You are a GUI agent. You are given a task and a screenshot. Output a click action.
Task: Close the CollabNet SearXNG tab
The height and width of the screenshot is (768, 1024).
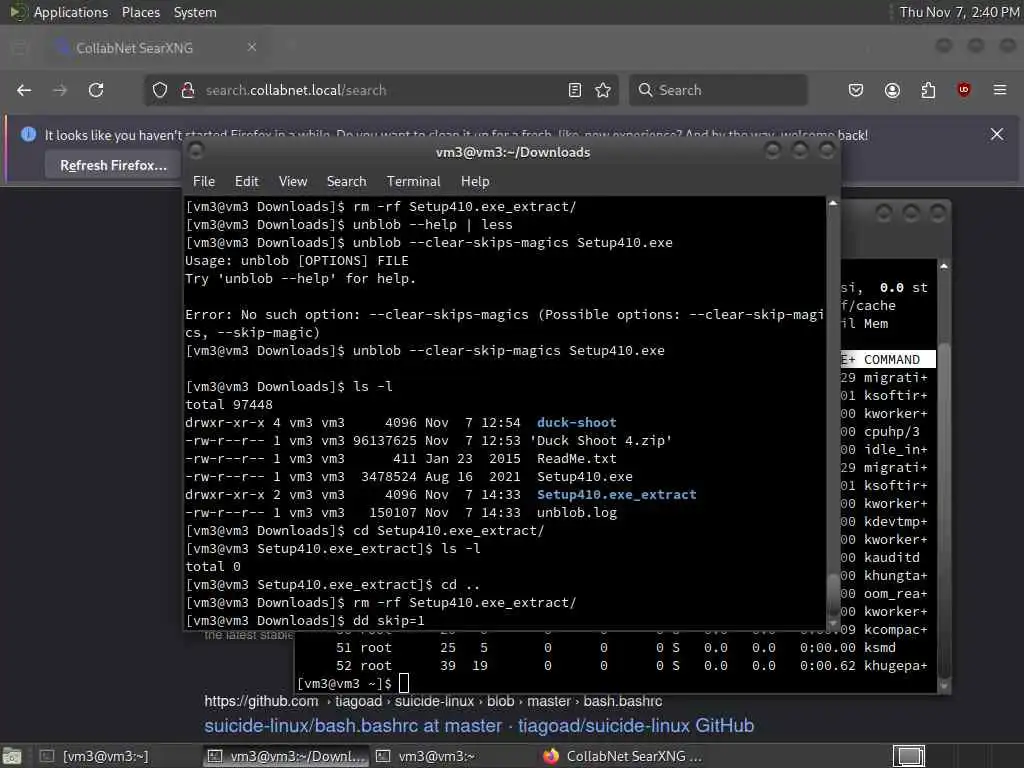tap(251, 47)
